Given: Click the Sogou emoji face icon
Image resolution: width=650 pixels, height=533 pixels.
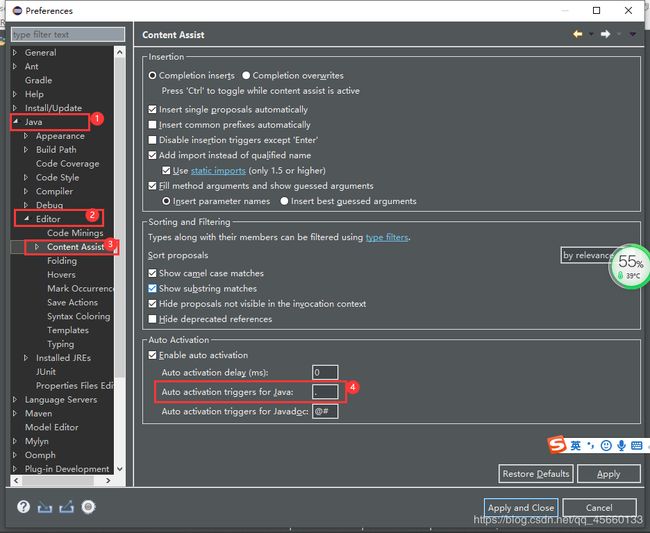Looking at the screenshot, I should (x=606, y=446).
